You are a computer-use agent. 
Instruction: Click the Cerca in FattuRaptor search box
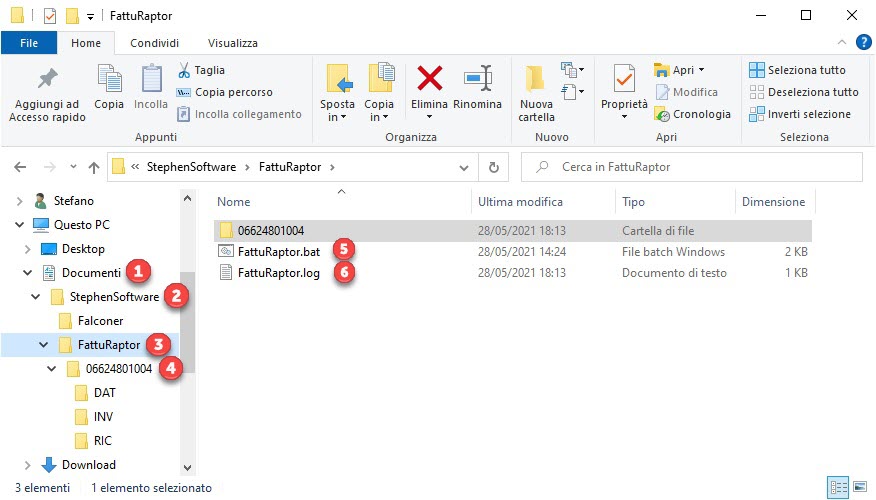[692, 167]
